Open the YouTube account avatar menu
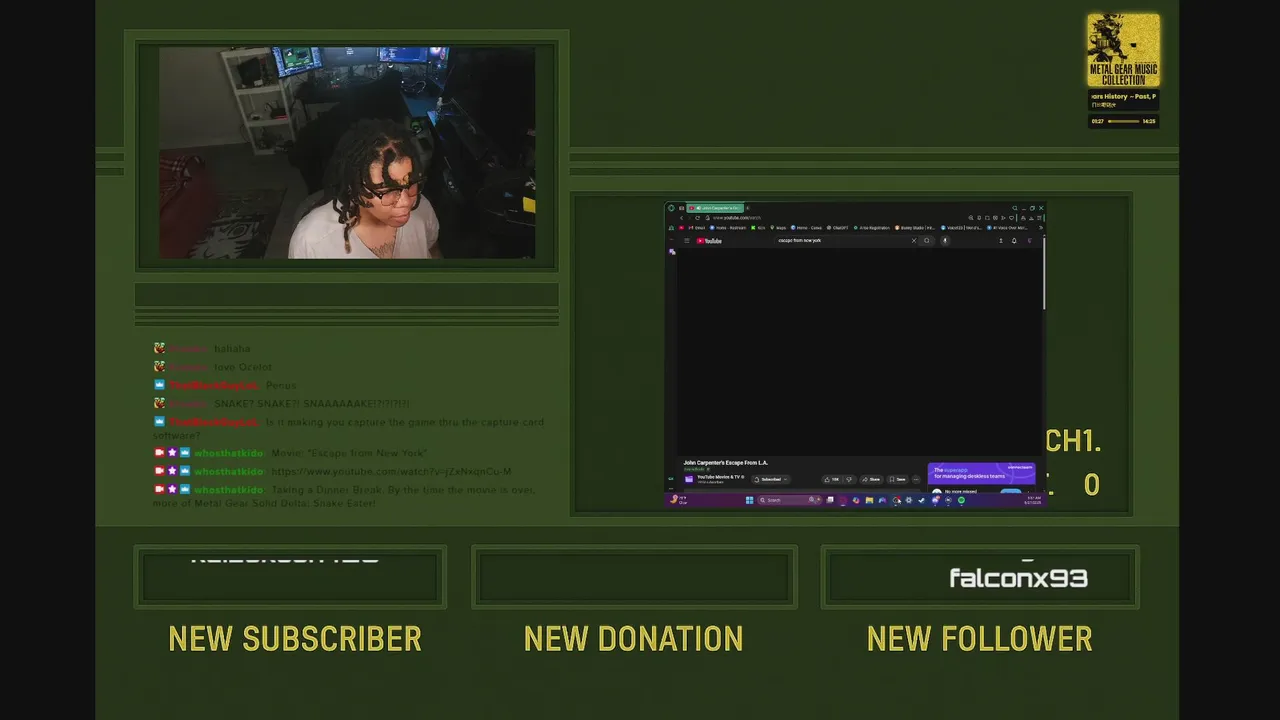 tap(1029, 240)
